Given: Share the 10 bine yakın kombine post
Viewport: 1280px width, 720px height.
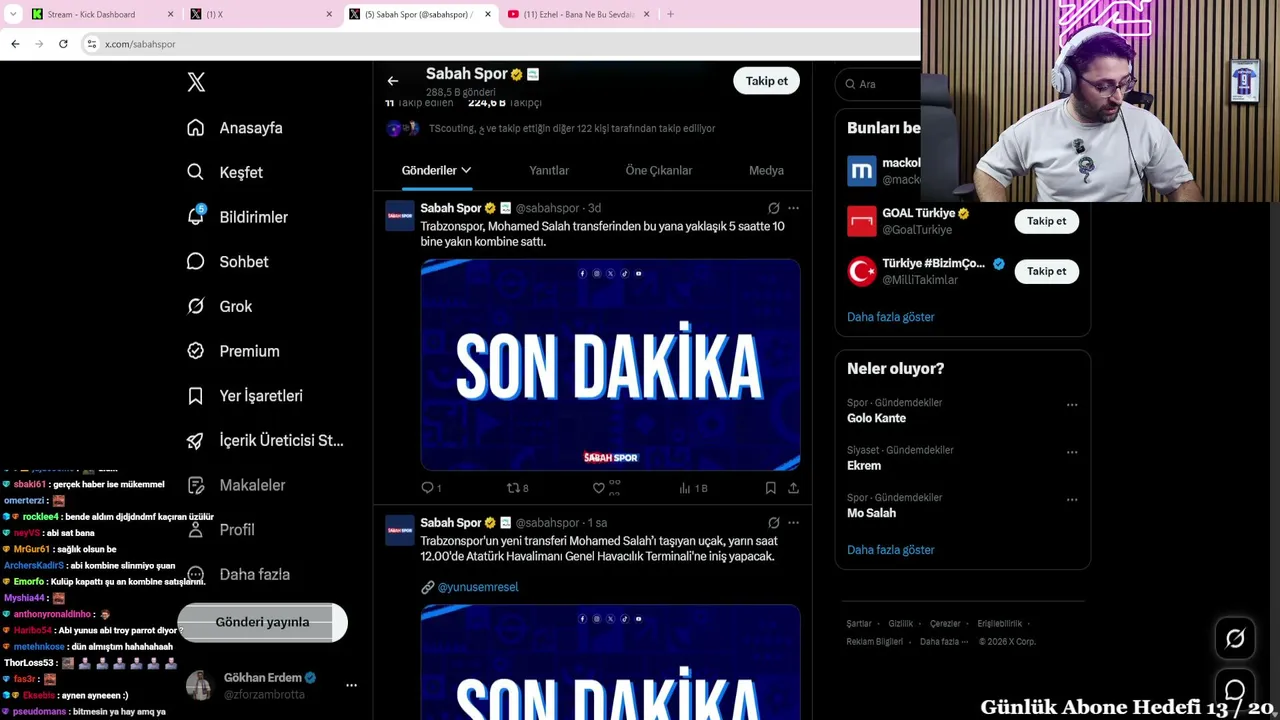Looking at the screenshot, I should click(793, 488).
